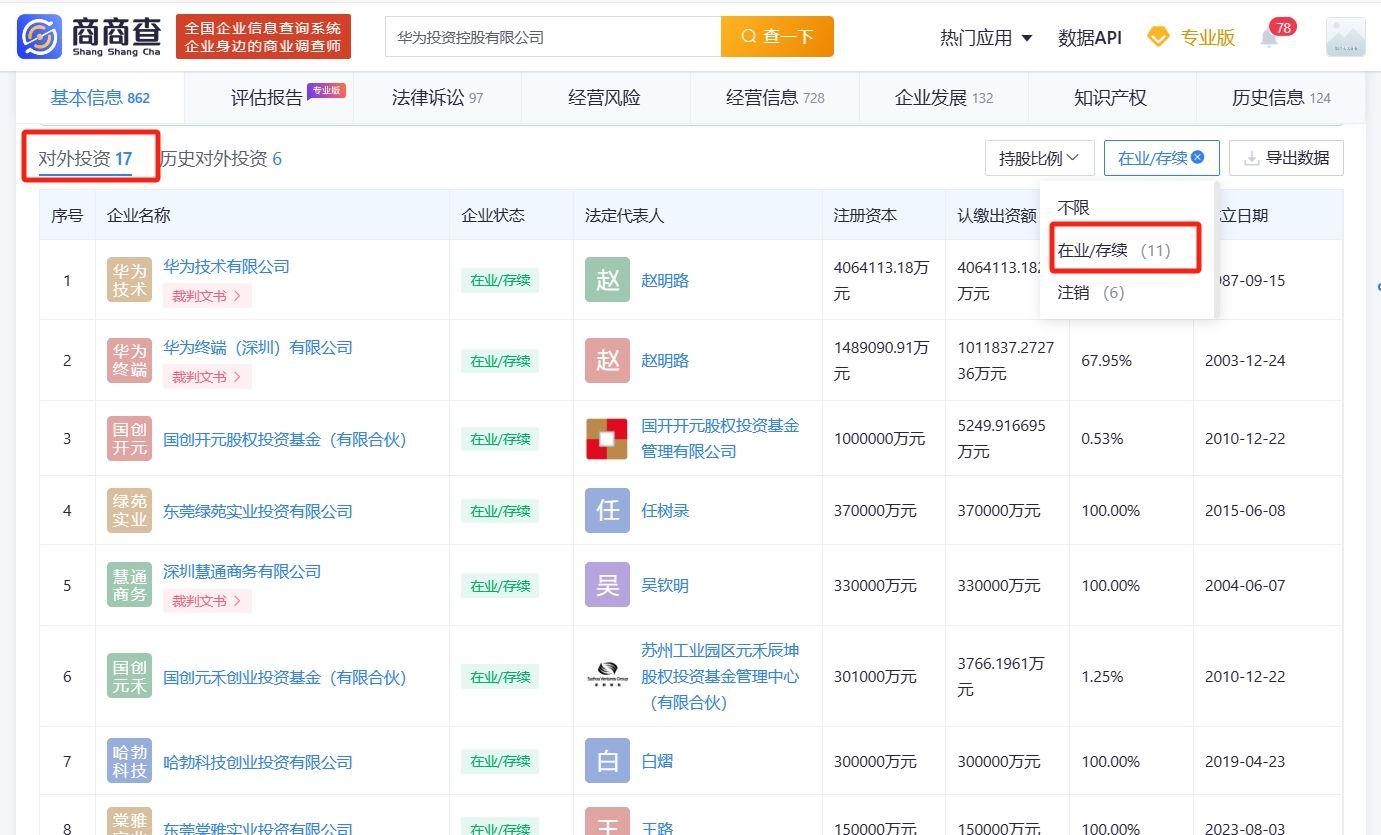The image size is (1381, 835).
Task: Select the 历史对外投资 6 sub-tab
Action: 221,158
